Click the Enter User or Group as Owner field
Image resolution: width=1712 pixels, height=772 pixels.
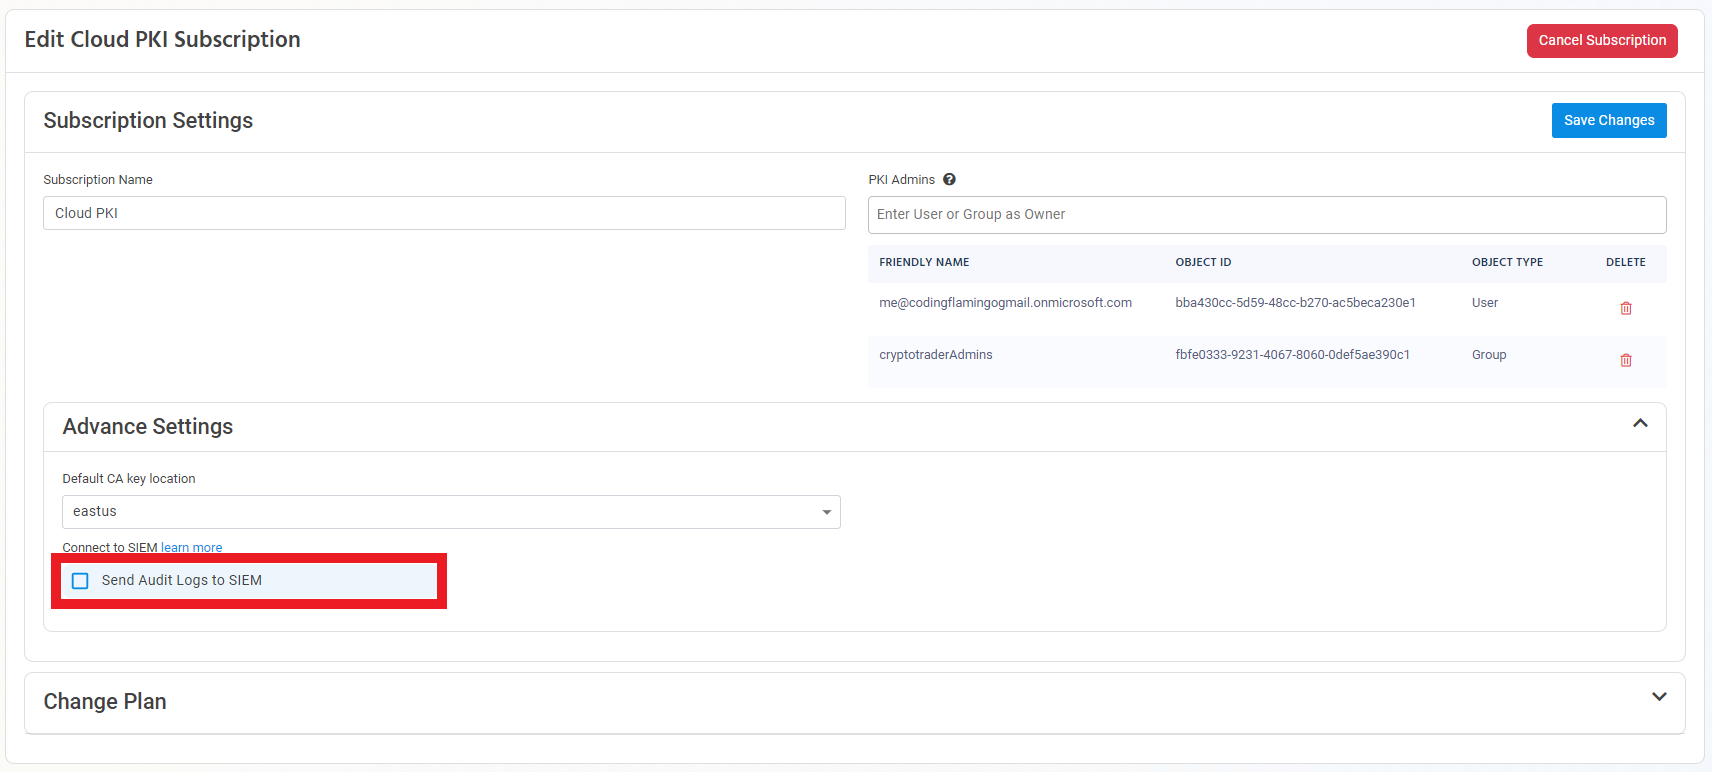tap(1267, 215)
